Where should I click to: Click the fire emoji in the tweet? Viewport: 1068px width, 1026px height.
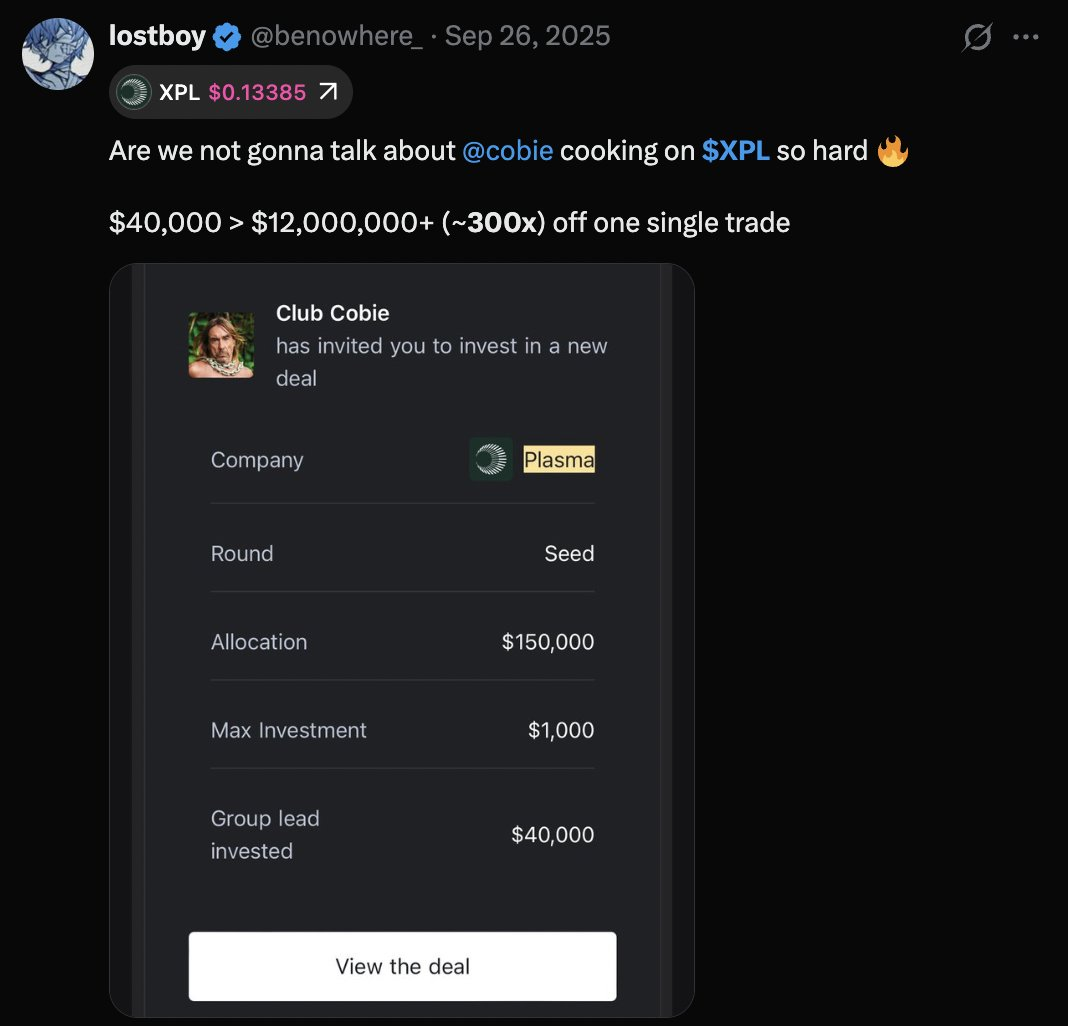click(892, 151)
